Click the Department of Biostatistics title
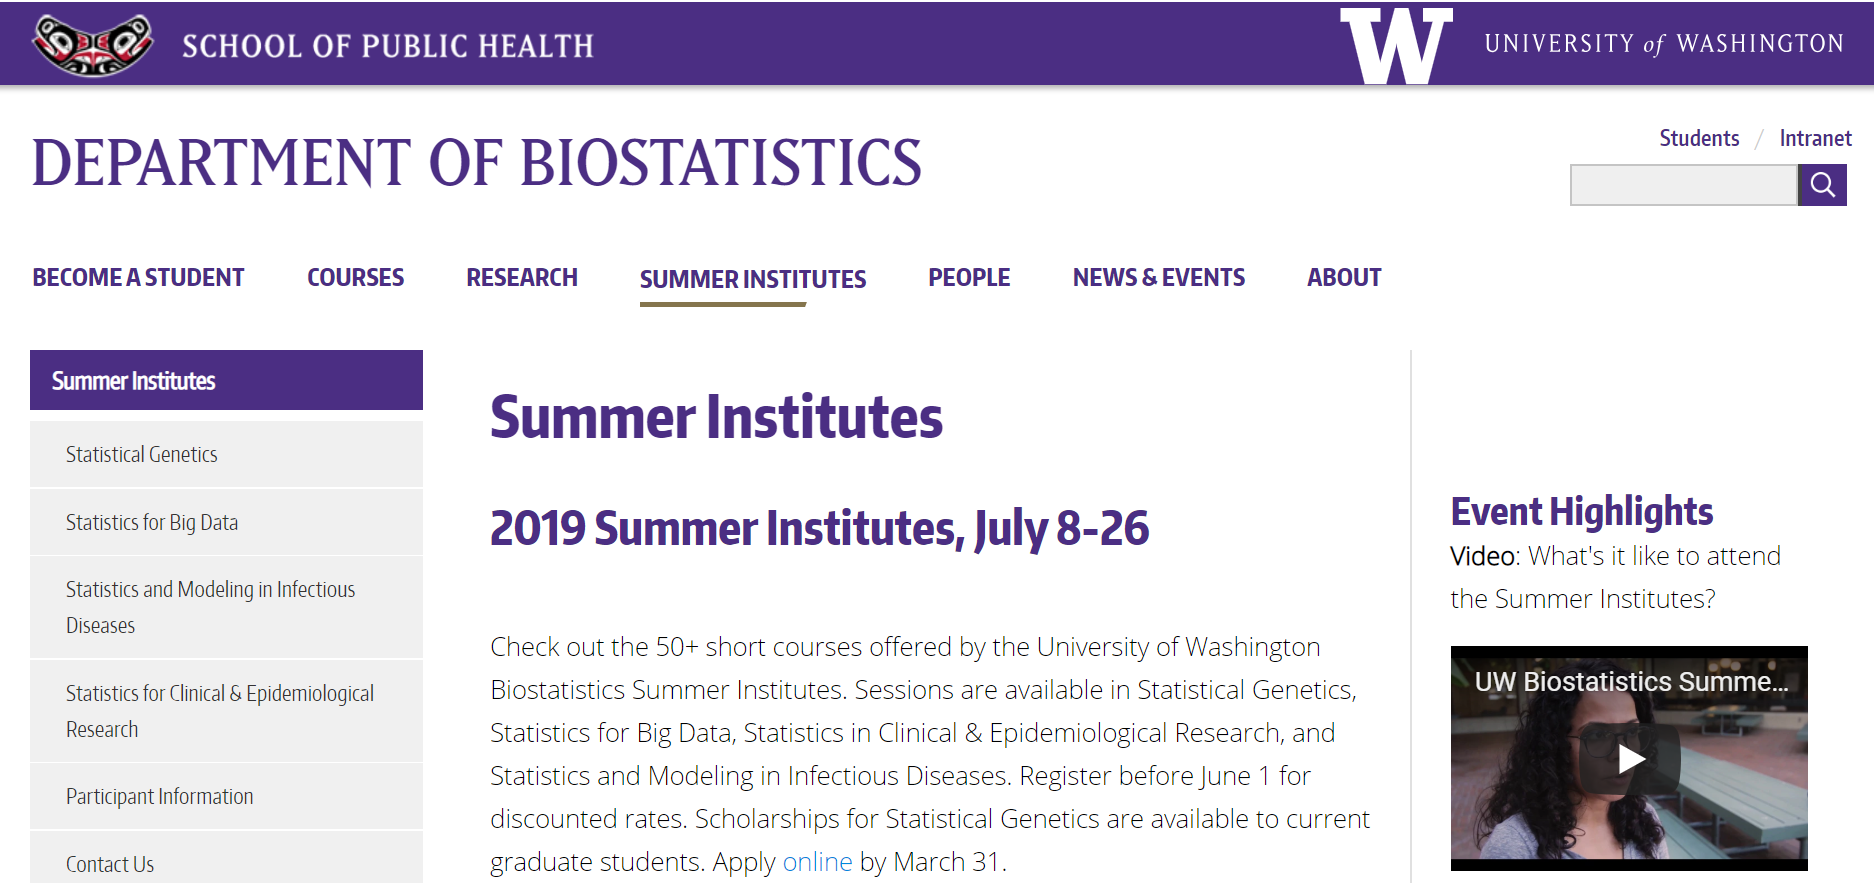1874x883 pixels. (477, 163)
